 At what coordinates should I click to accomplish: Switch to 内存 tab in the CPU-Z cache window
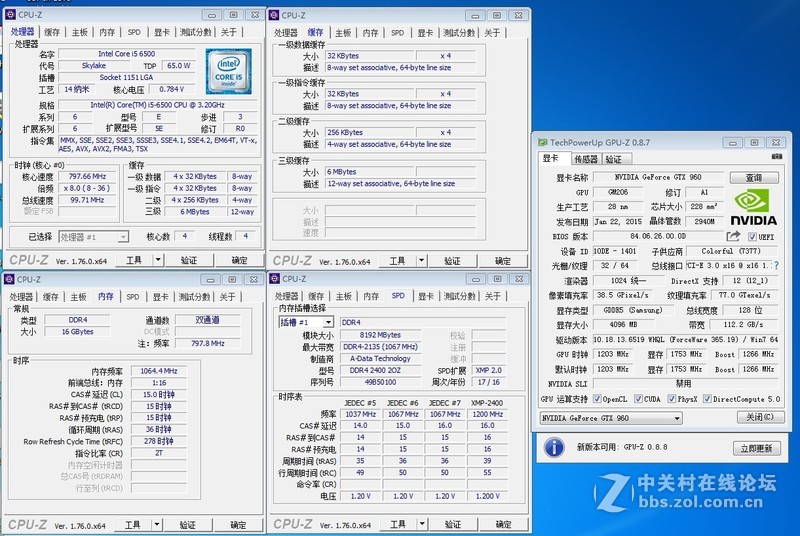(370, 33)
